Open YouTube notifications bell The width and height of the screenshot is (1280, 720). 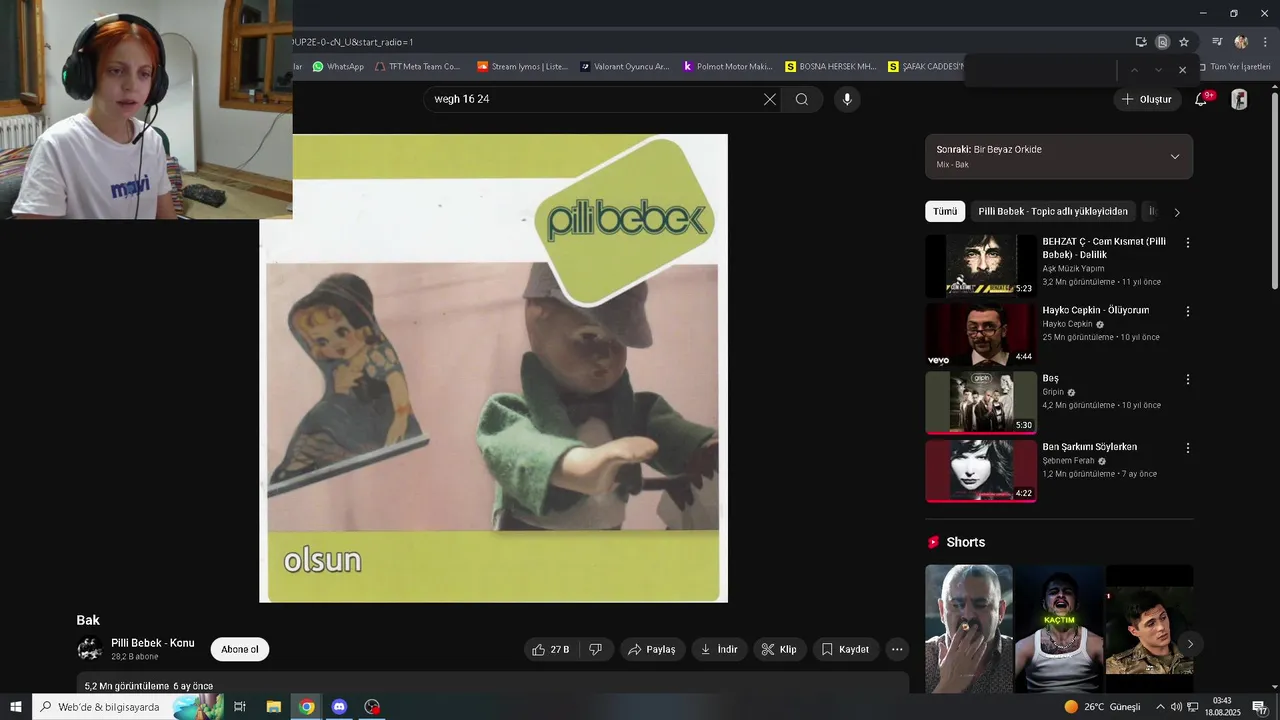(1201, 99)
